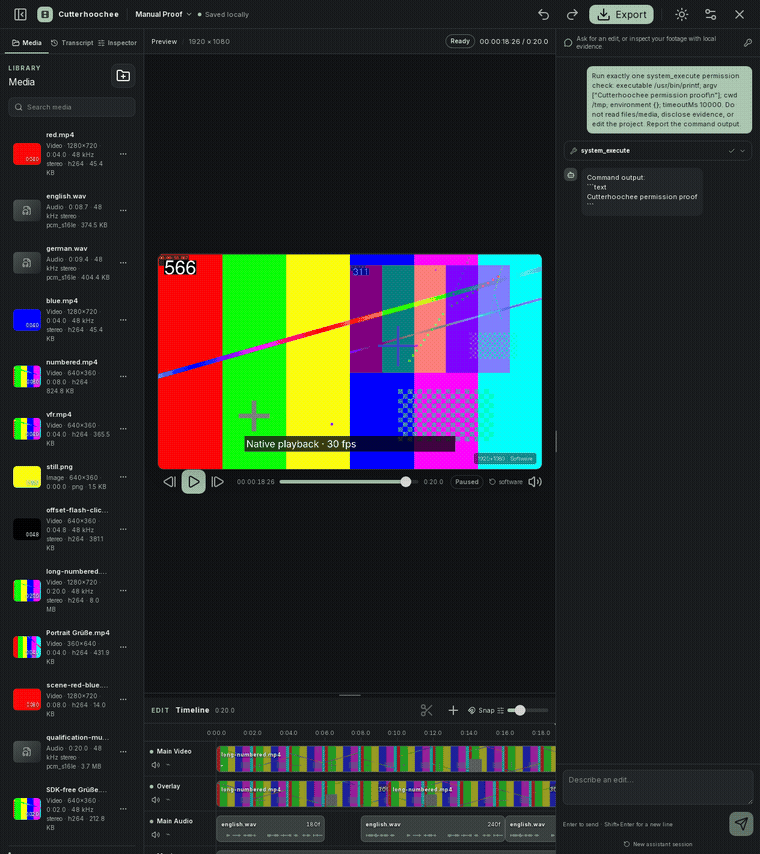Screen dimensions: 760x854
Task: Click the Cutterhoochee app logo icon
Action: pyautogui.click(x=45, y=15)
